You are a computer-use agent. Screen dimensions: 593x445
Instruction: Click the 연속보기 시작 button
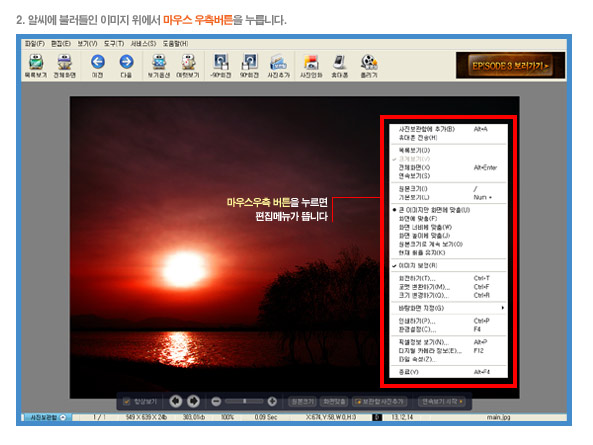coord(442,402)
